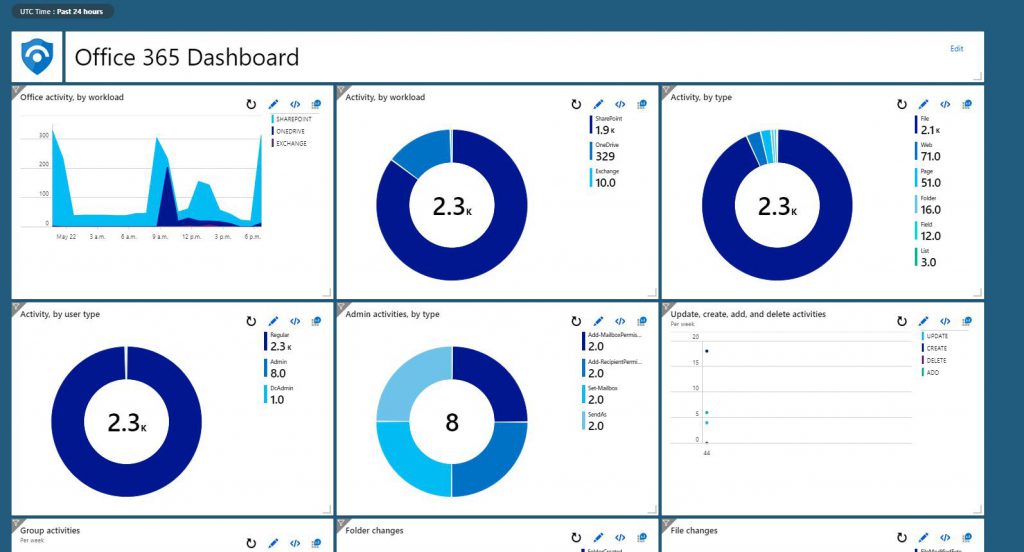This screenshot has height=552, width=1024.
Task: Open the UTC Time Past 24 hours selector
Action: tap(63, 12)
